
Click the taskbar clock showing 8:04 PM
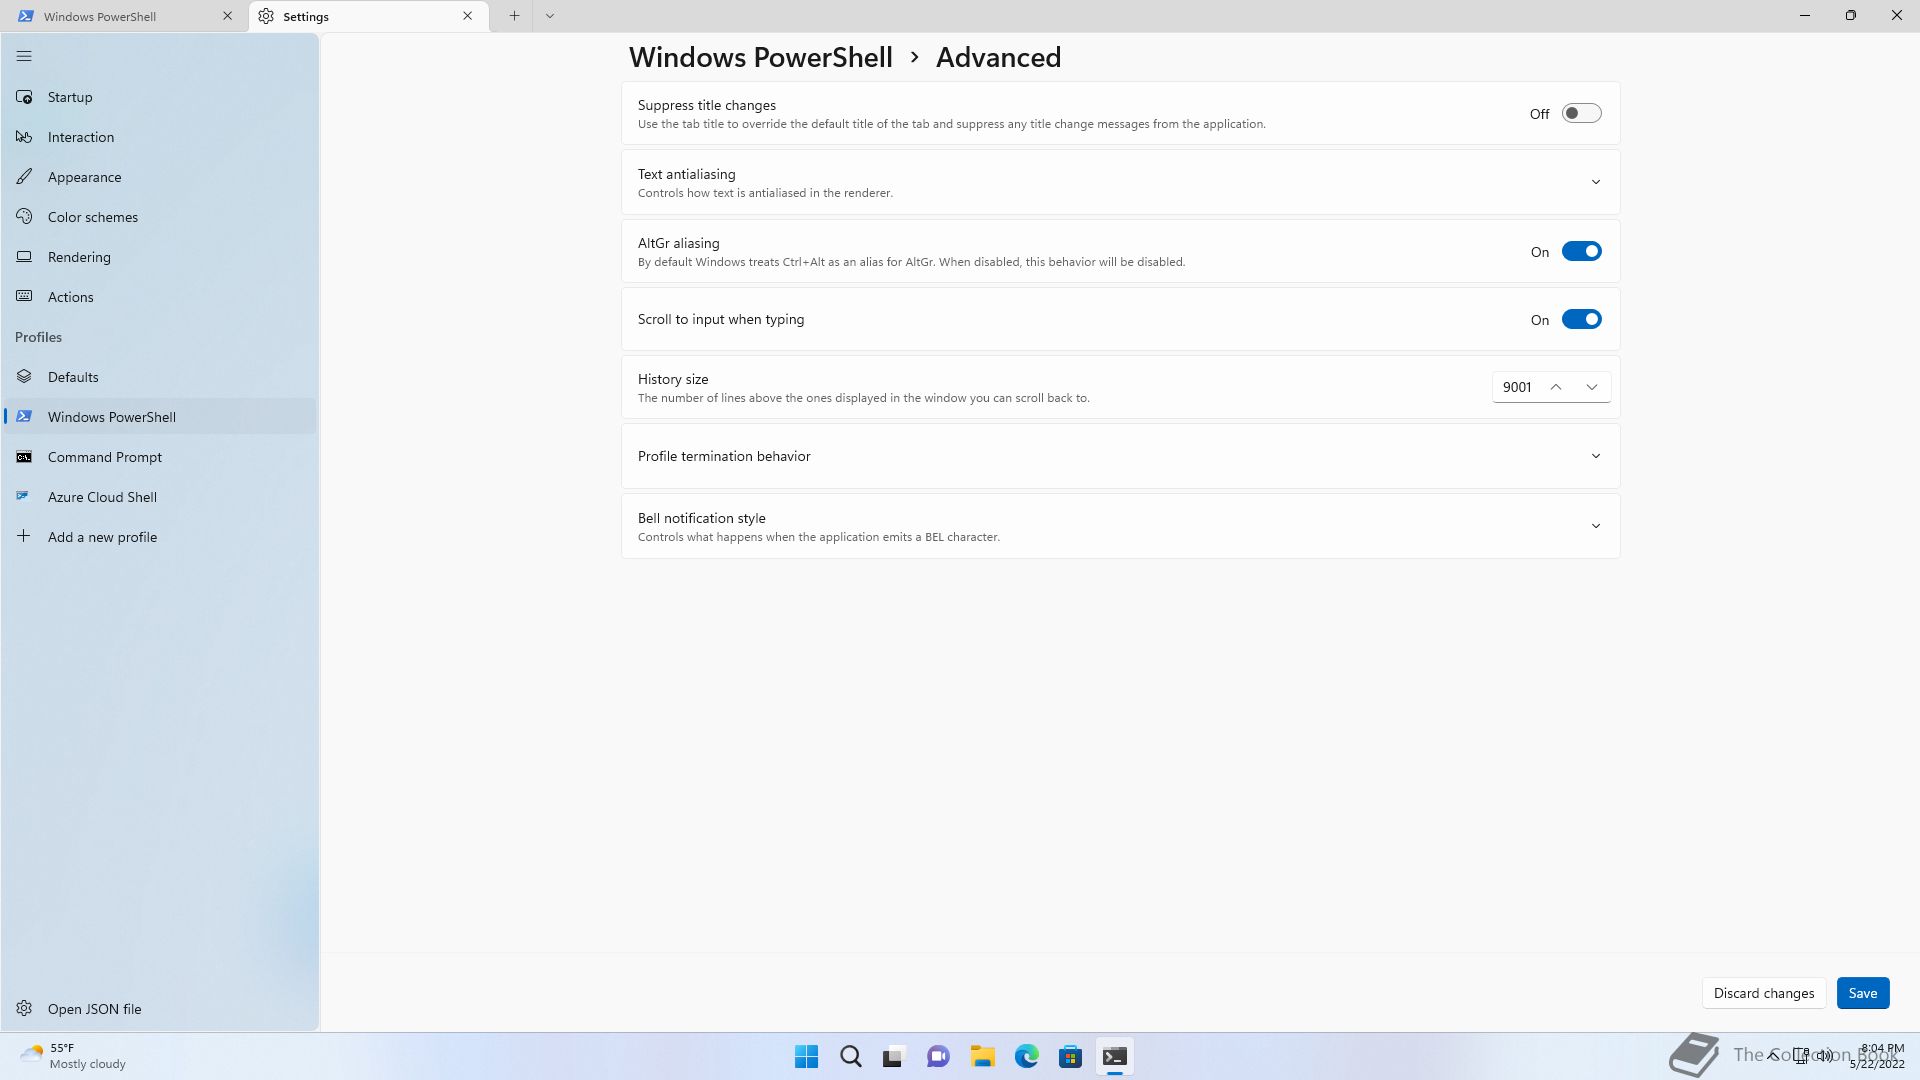(x=1876, y=1056)
